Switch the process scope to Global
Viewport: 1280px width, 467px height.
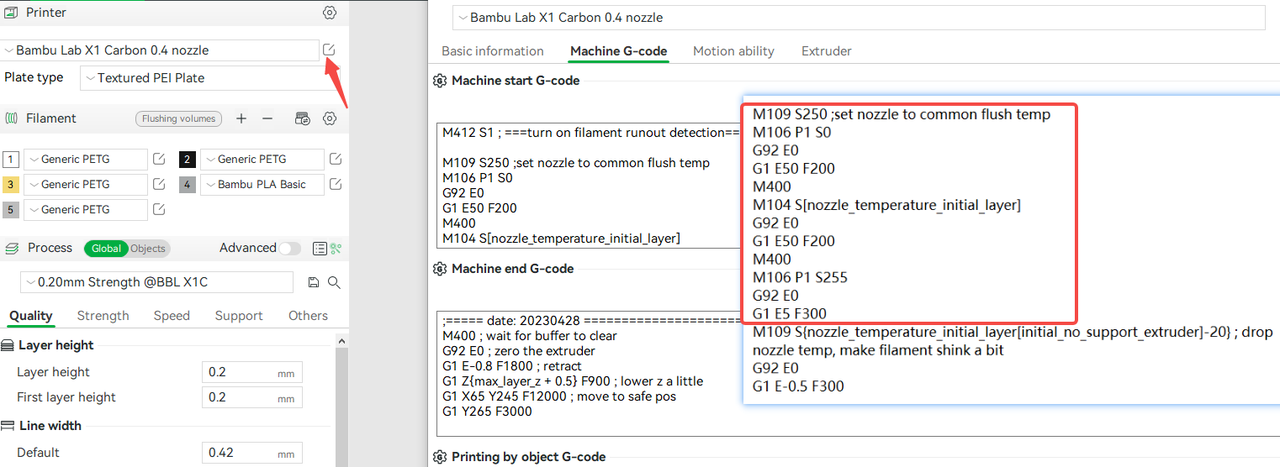(x=106, y=248)
